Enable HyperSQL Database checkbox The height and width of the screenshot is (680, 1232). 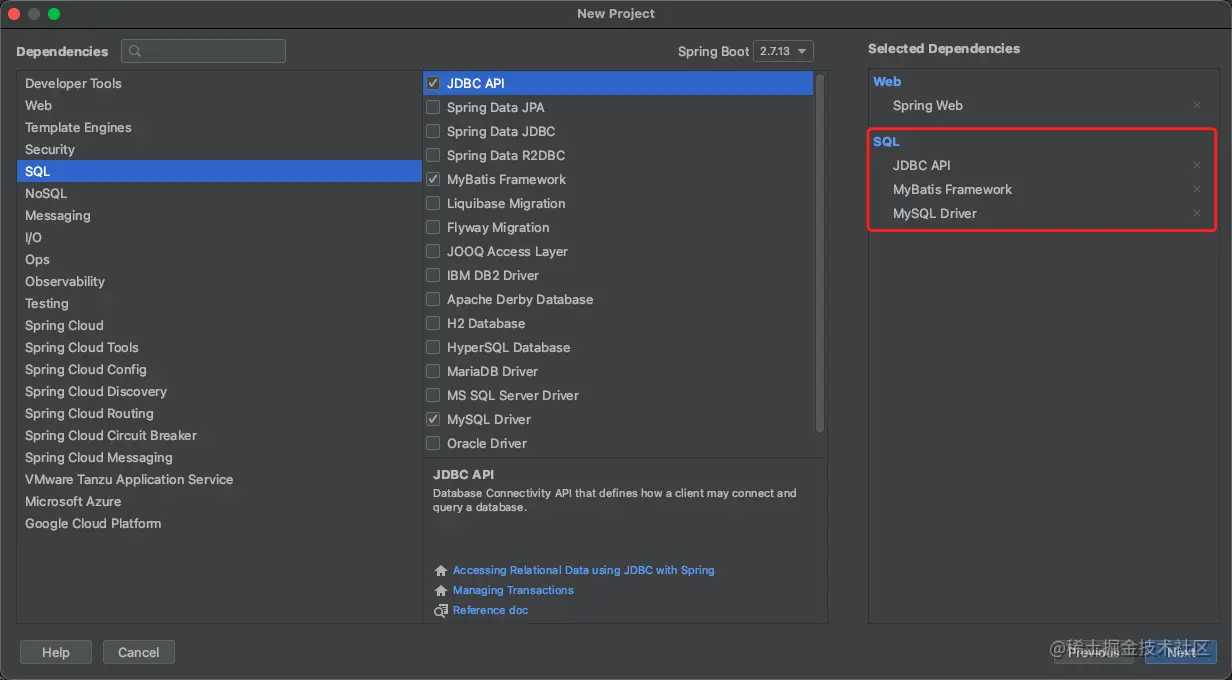coord(433,347)
